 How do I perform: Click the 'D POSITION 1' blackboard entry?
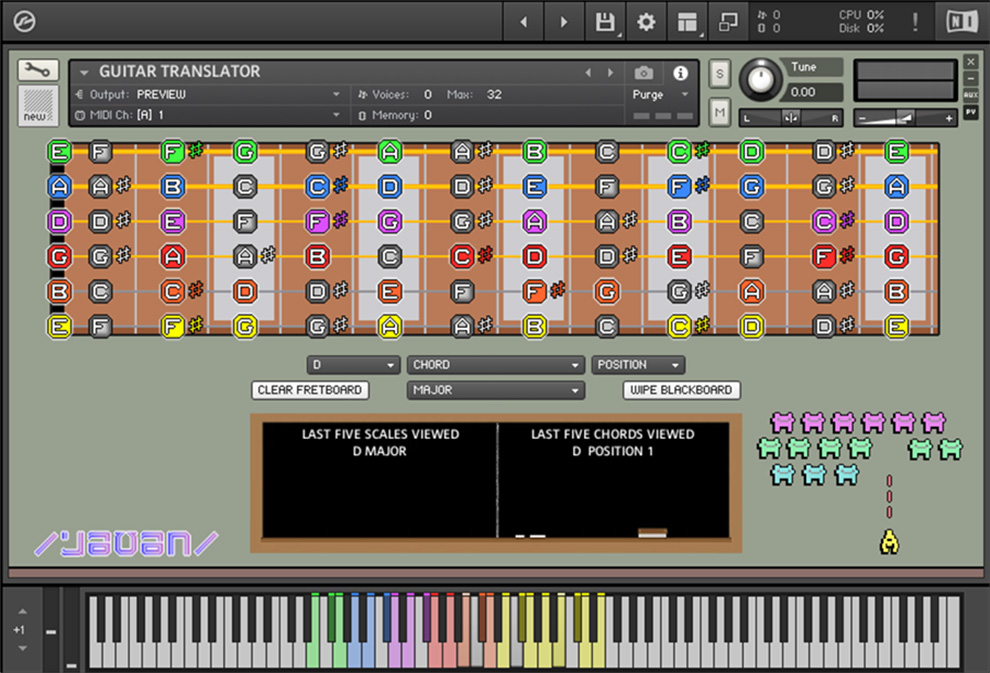(613, 451)
